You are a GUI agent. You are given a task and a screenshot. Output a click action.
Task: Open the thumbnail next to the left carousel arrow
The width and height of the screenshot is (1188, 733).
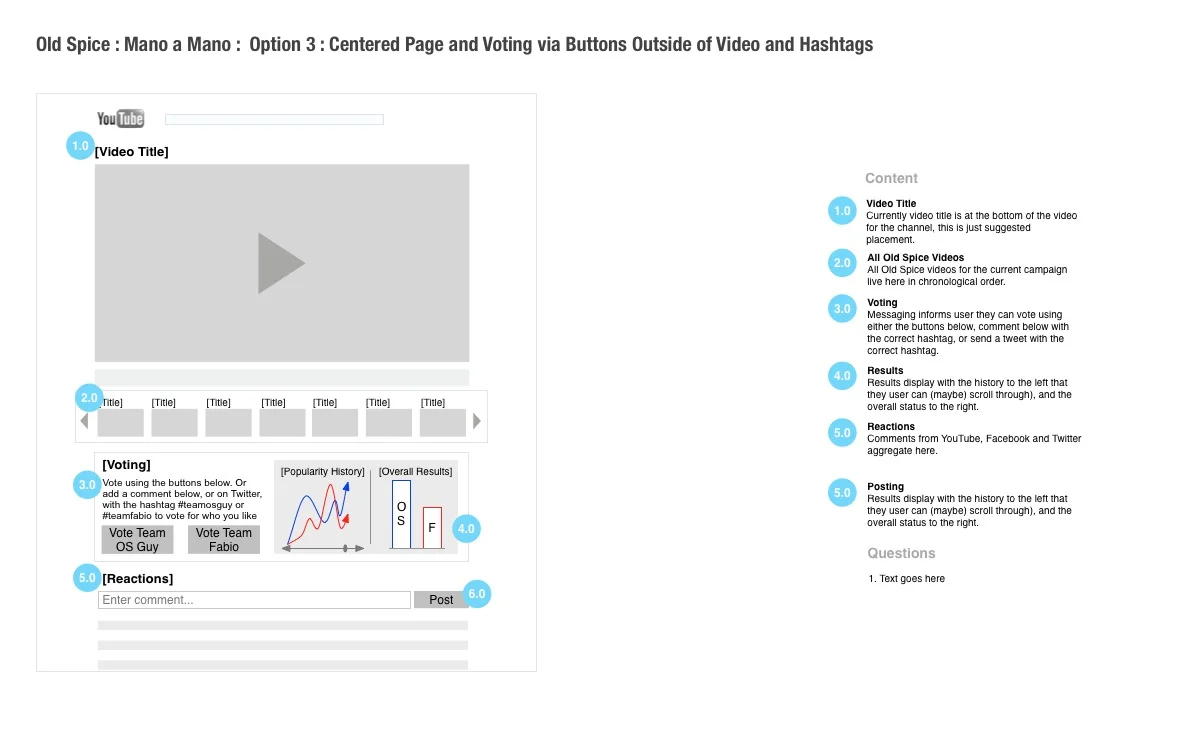[x=120, y=422]
